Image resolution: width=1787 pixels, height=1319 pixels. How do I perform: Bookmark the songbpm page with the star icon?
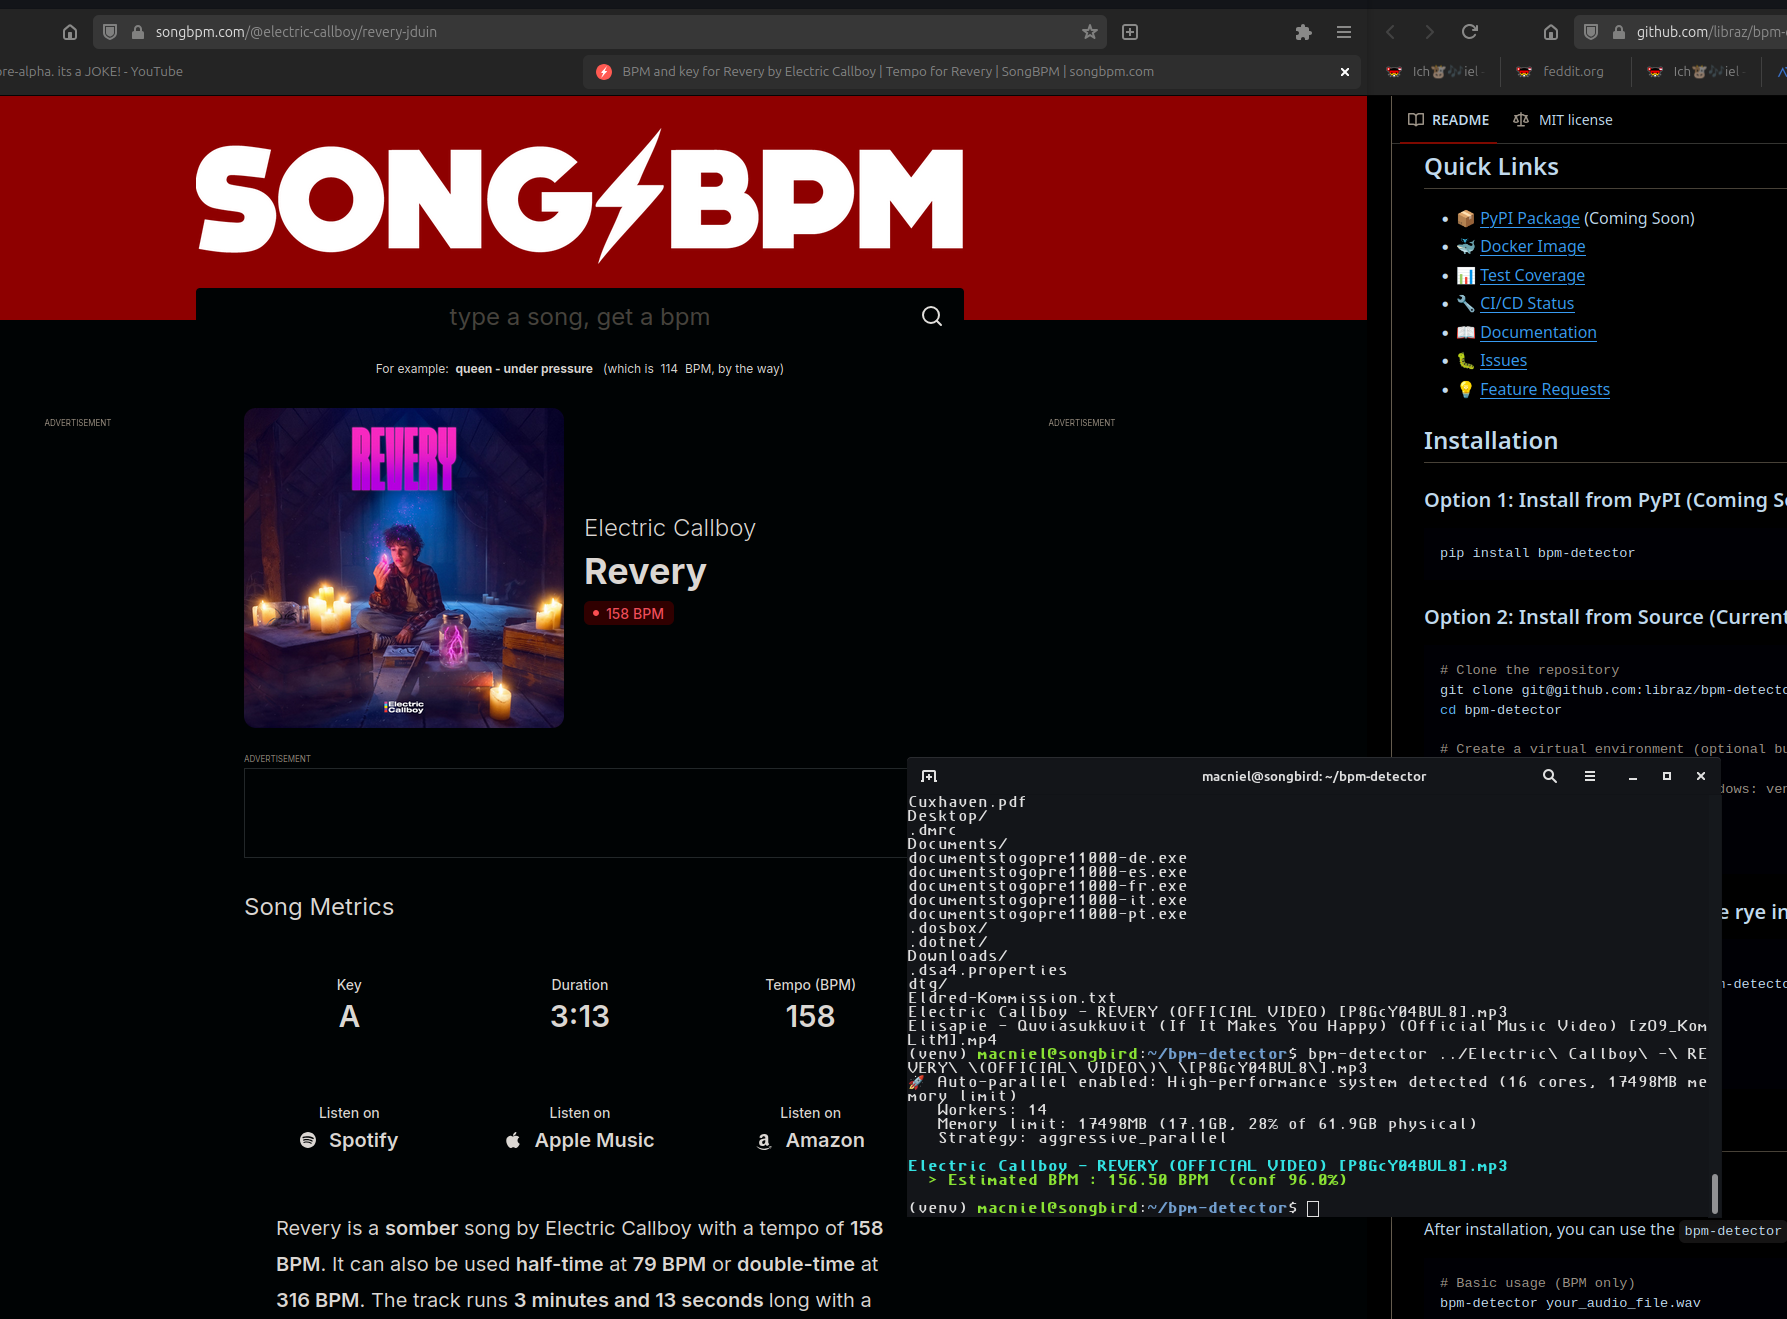[1090, 32]
